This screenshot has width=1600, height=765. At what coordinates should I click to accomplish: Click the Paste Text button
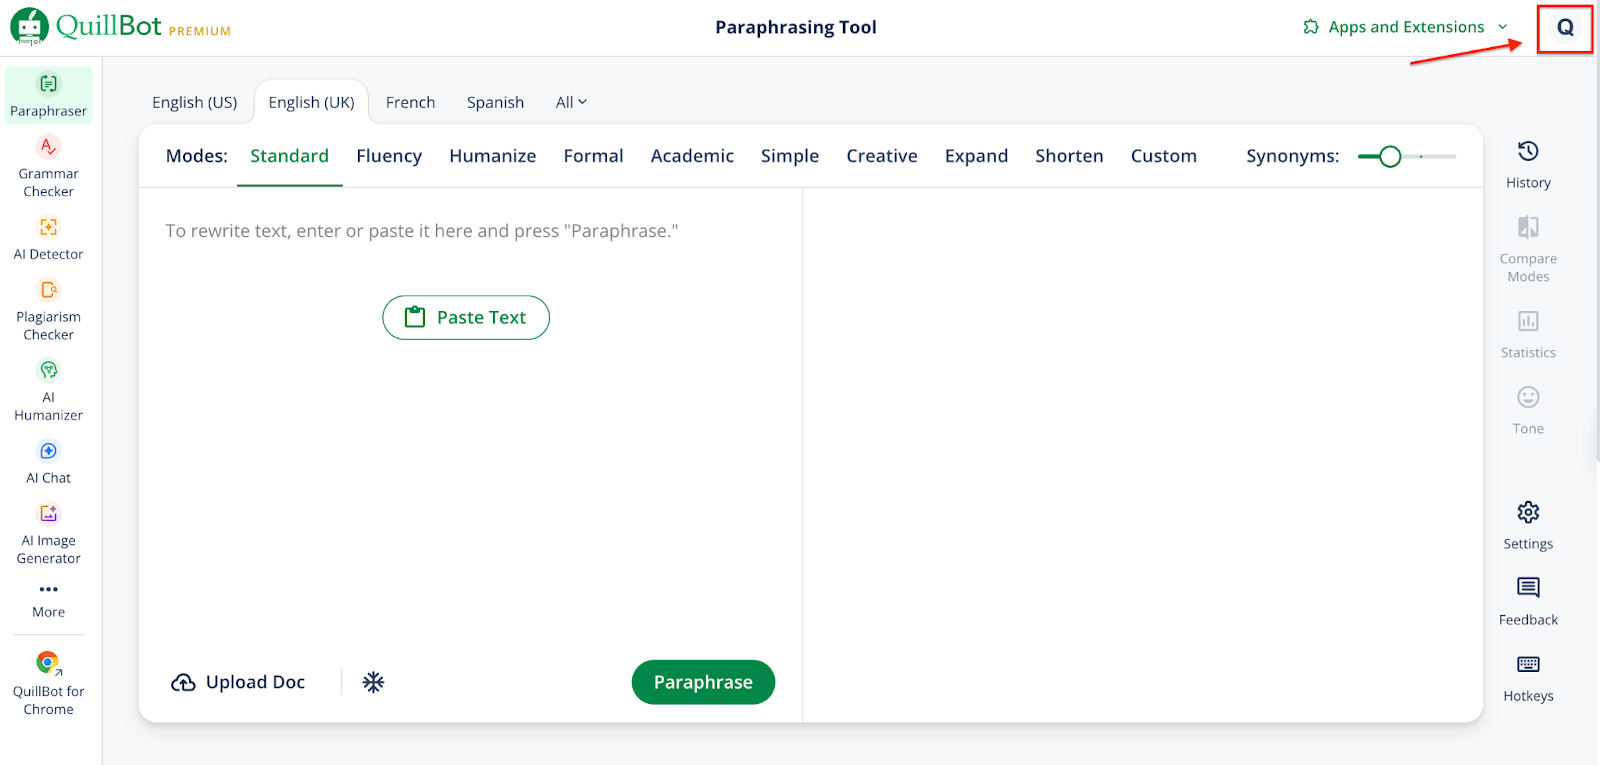[466, 317]
